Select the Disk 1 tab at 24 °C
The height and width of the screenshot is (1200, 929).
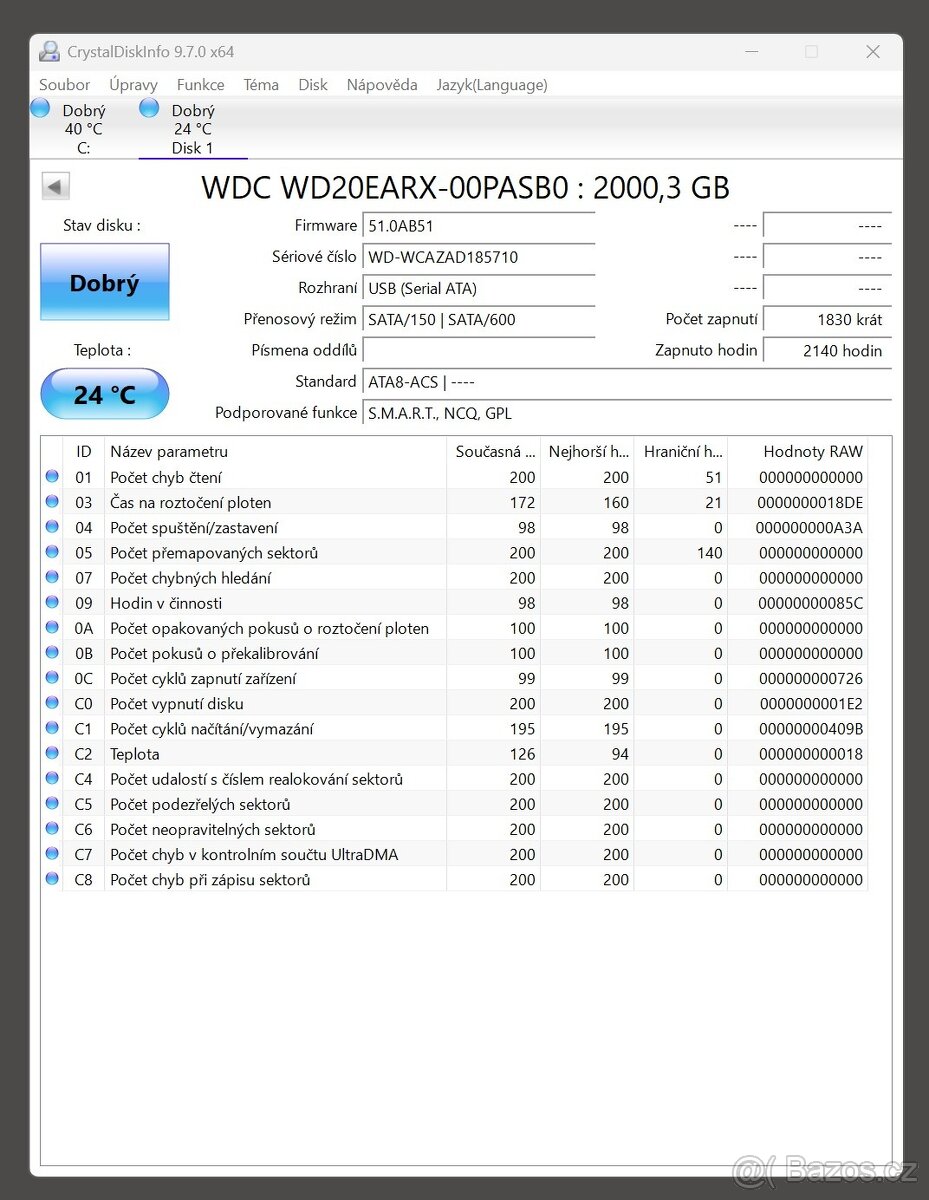193,129
